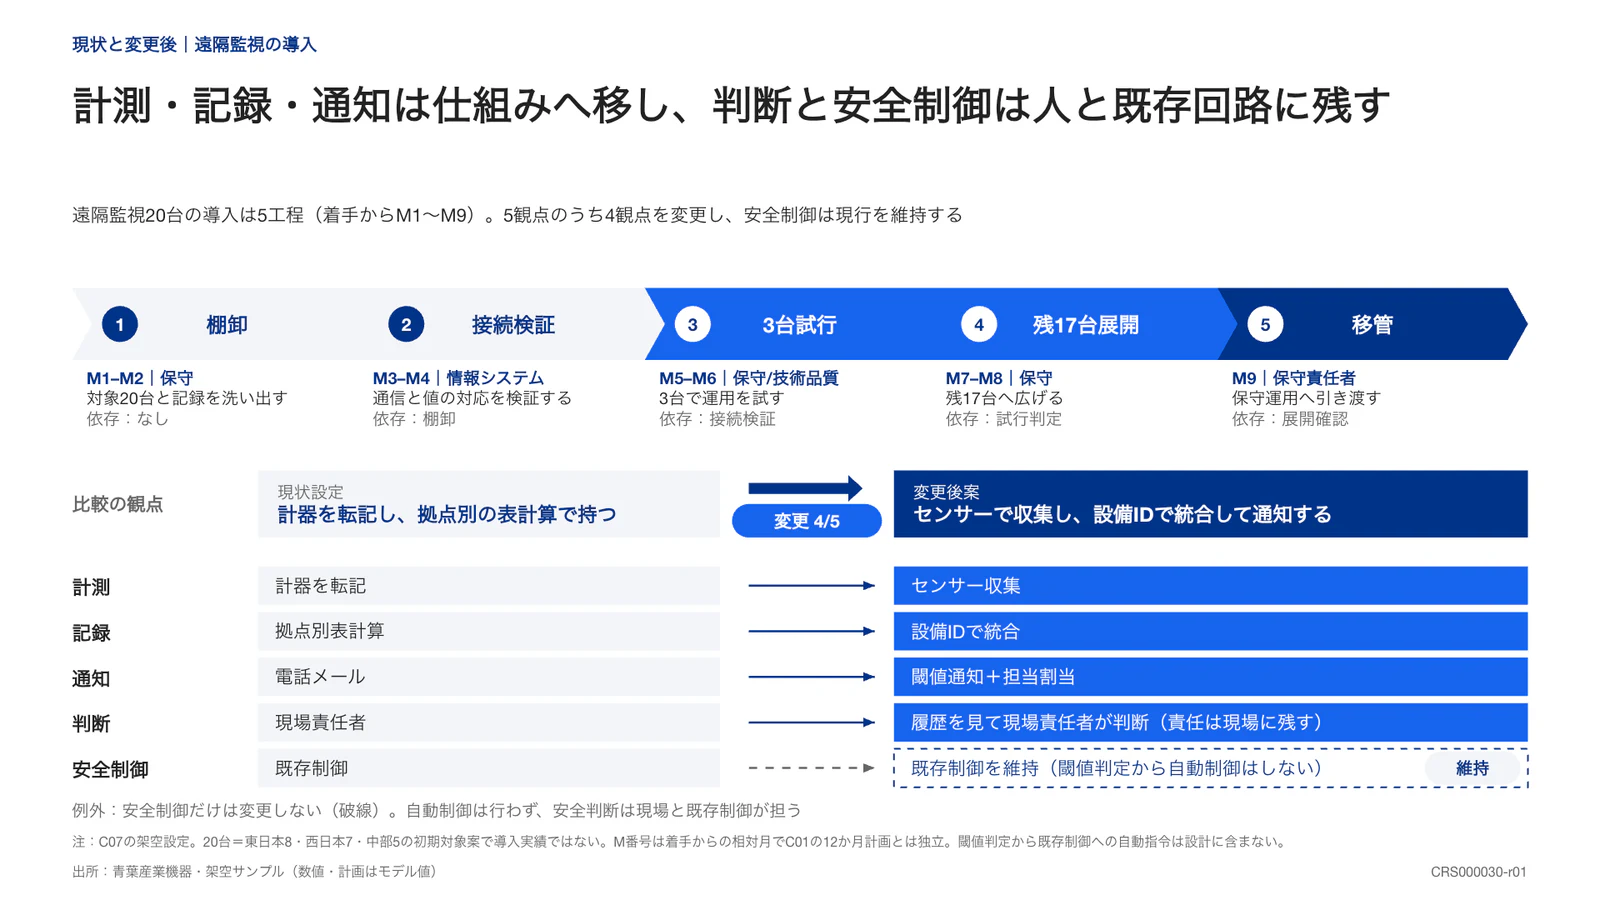Select the 'M3–M4｜情報システム' label
This screenshot has width=1600, height=900.
[x=458, y=378]
